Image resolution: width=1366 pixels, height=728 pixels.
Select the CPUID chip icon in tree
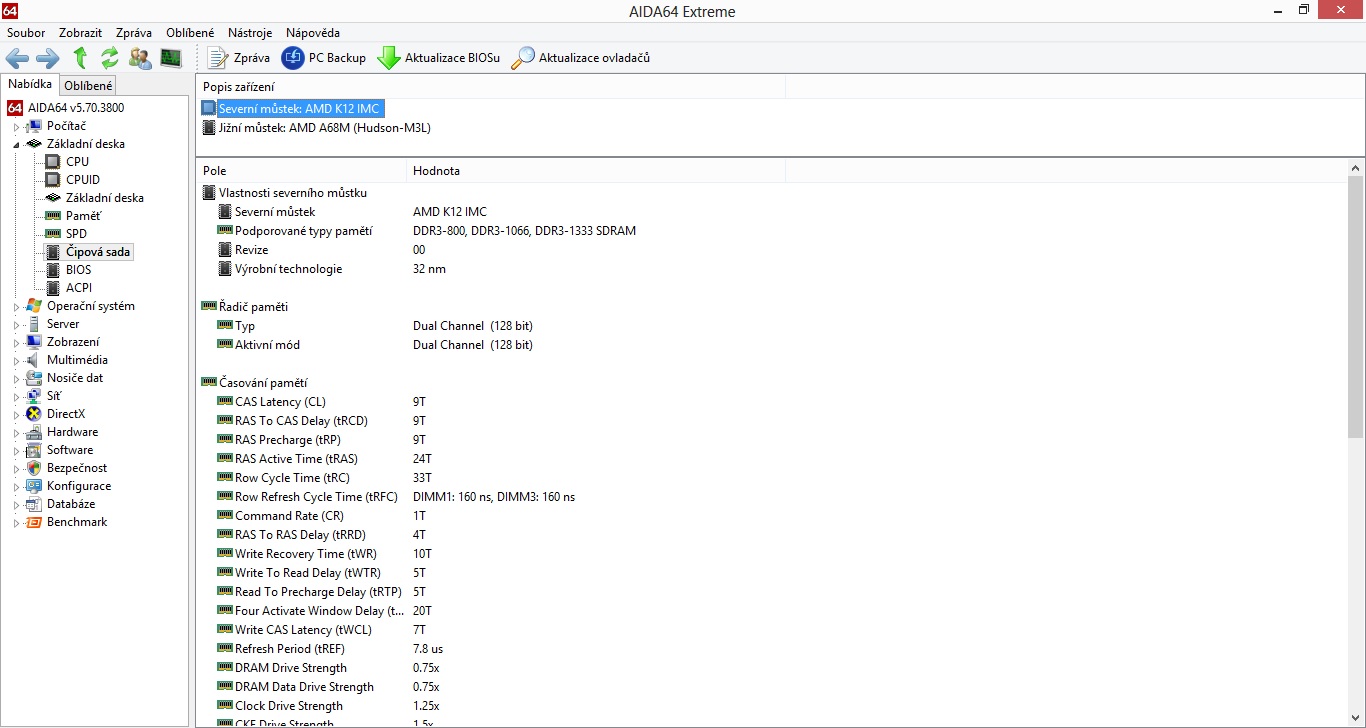(x=53, y=180)
